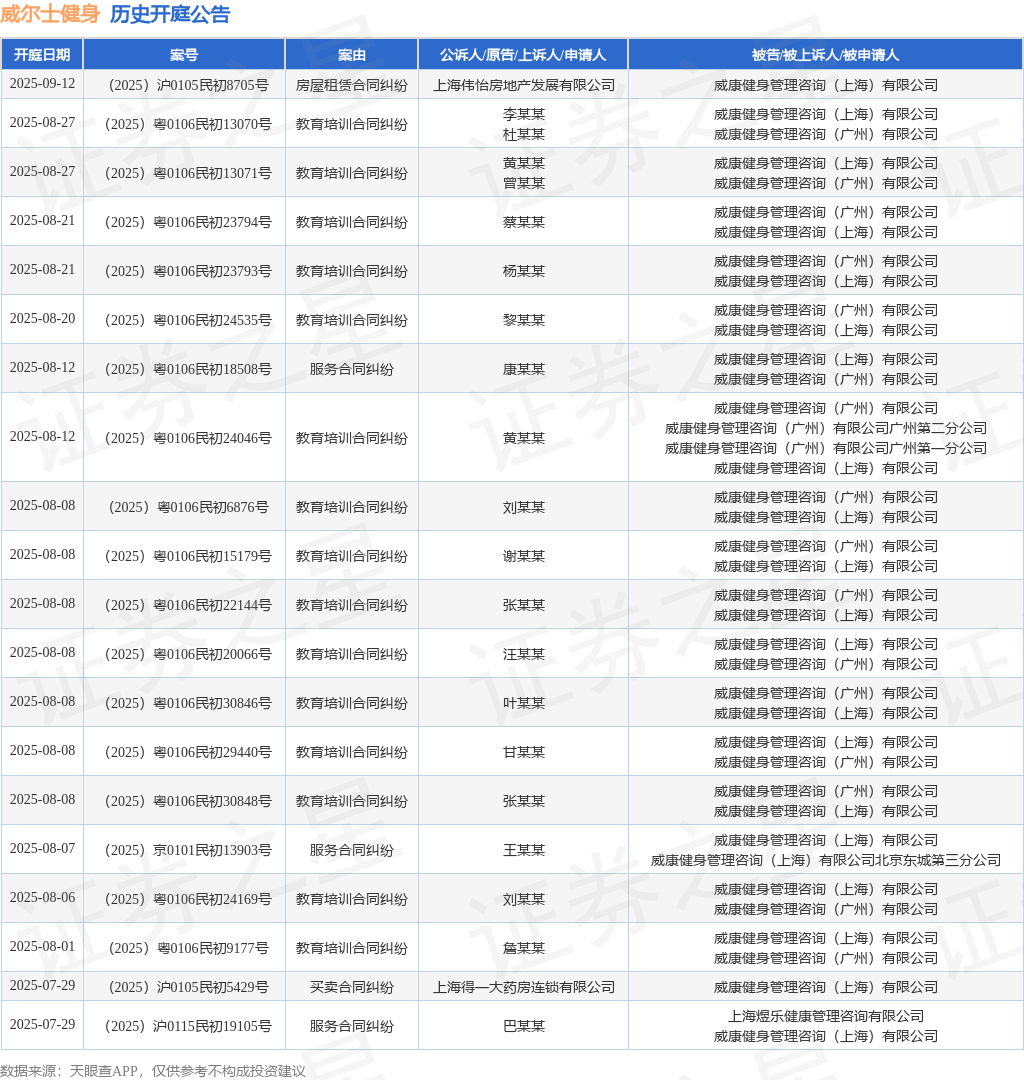Select case number (2025)粤0106民初24535号
This screenshot has height=1080, width=1024.
tap(188, 320)
